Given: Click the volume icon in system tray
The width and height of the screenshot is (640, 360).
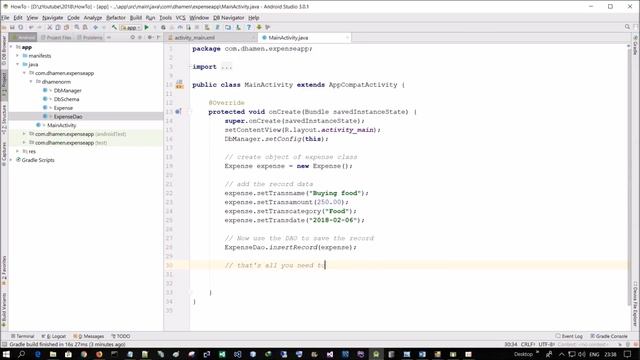Looking at the screenshot, I should pos(582,354).
